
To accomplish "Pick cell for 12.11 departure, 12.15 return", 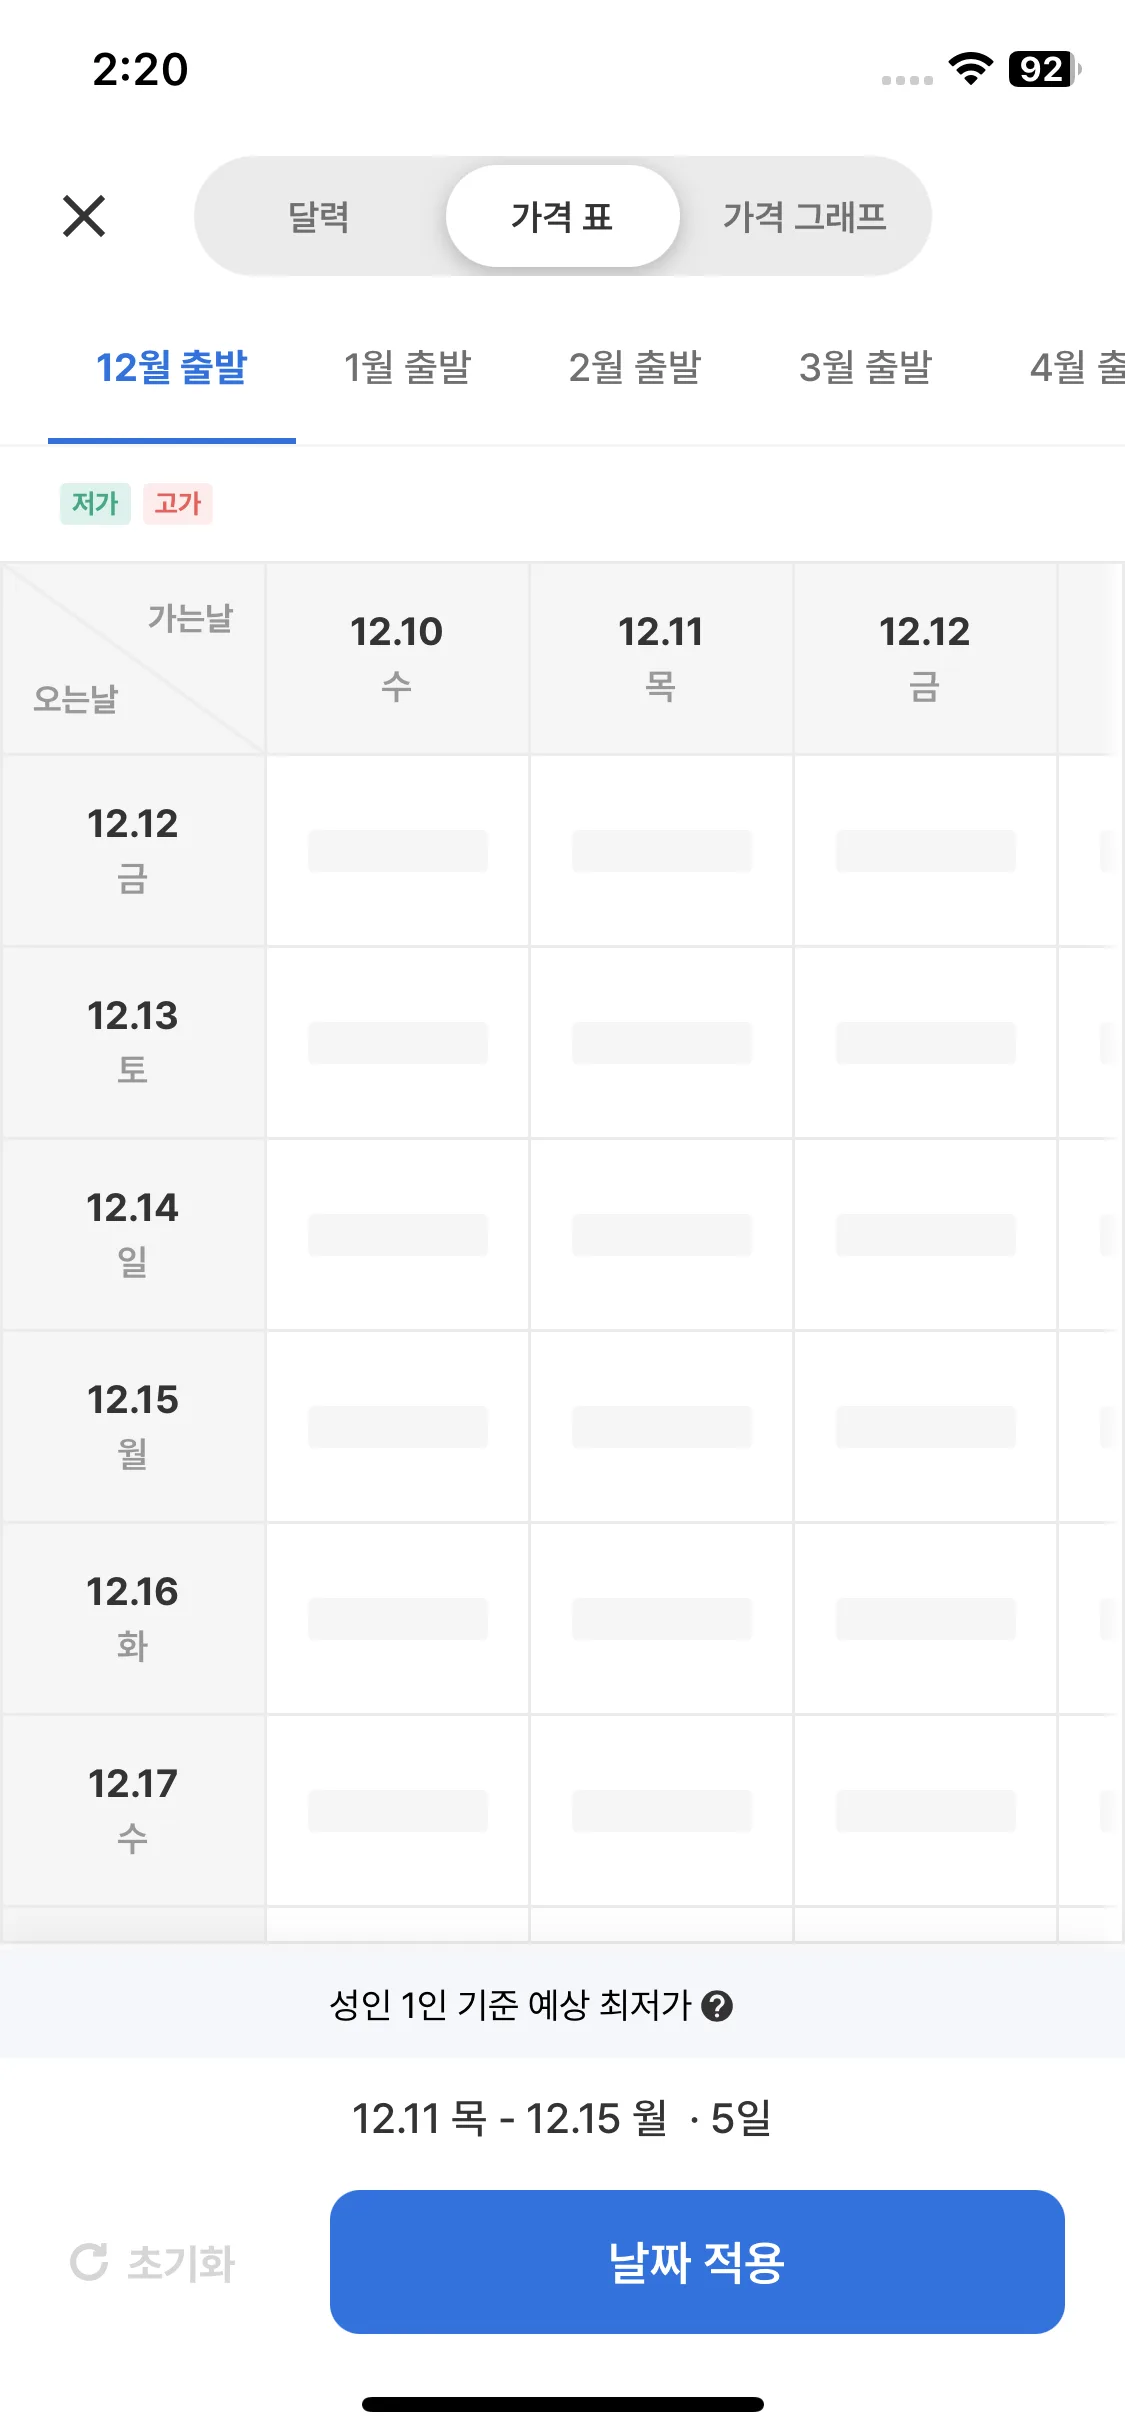I will (661, 1427).
